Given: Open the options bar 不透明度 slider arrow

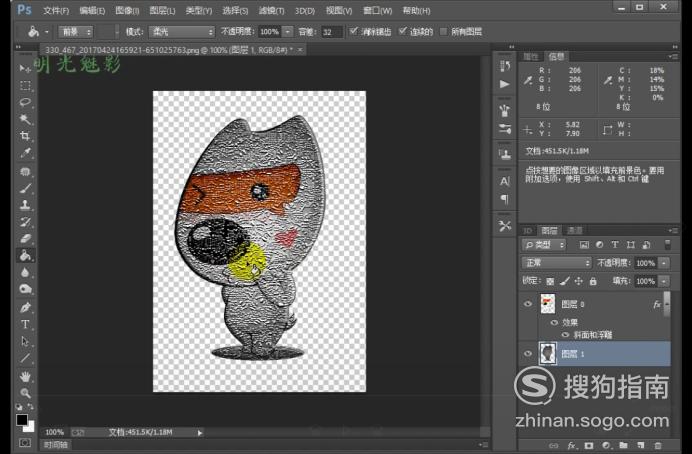Looking at the screenshot, I should [288, 32].
